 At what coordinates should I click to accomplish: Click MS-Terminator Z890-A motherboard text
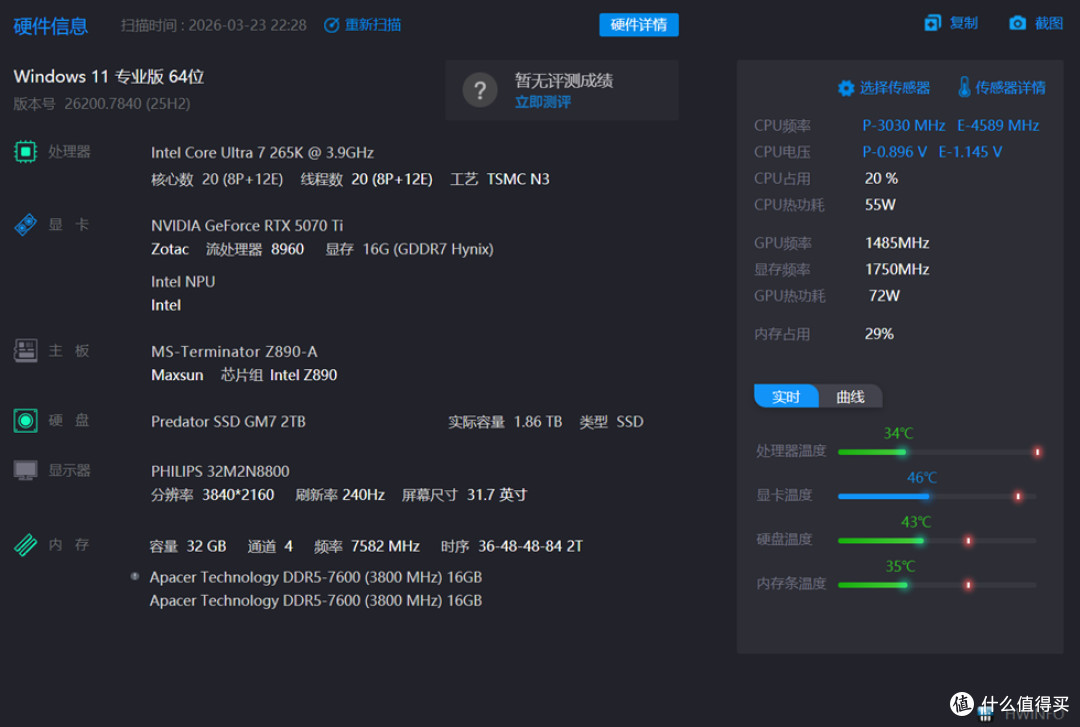click(234, 351)
